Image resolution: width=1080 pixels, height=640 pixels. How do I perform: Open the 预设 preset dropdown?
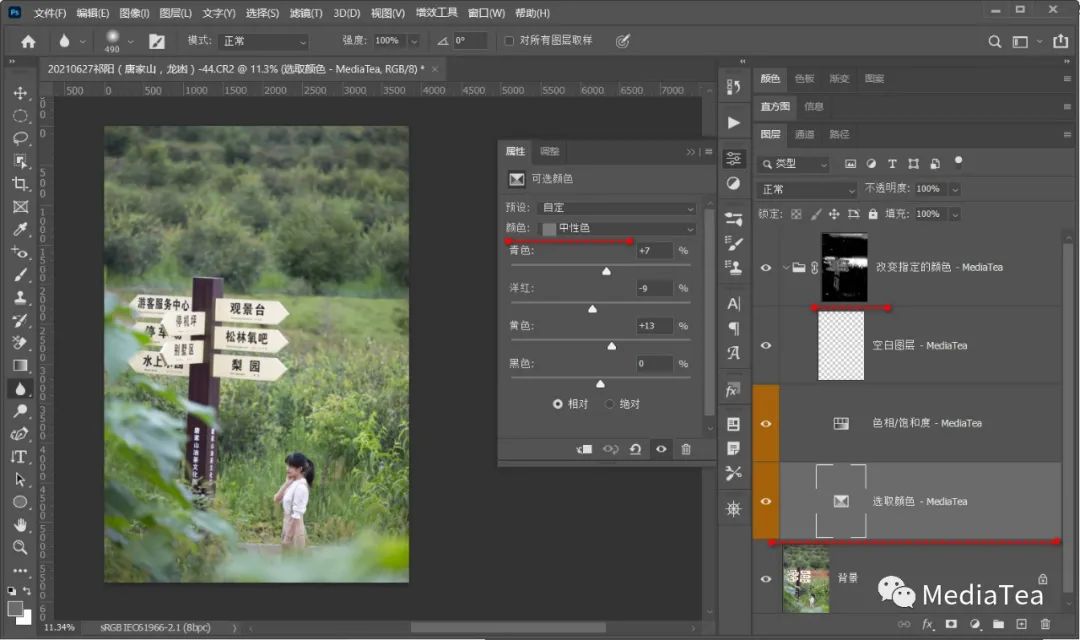(616, 208)
